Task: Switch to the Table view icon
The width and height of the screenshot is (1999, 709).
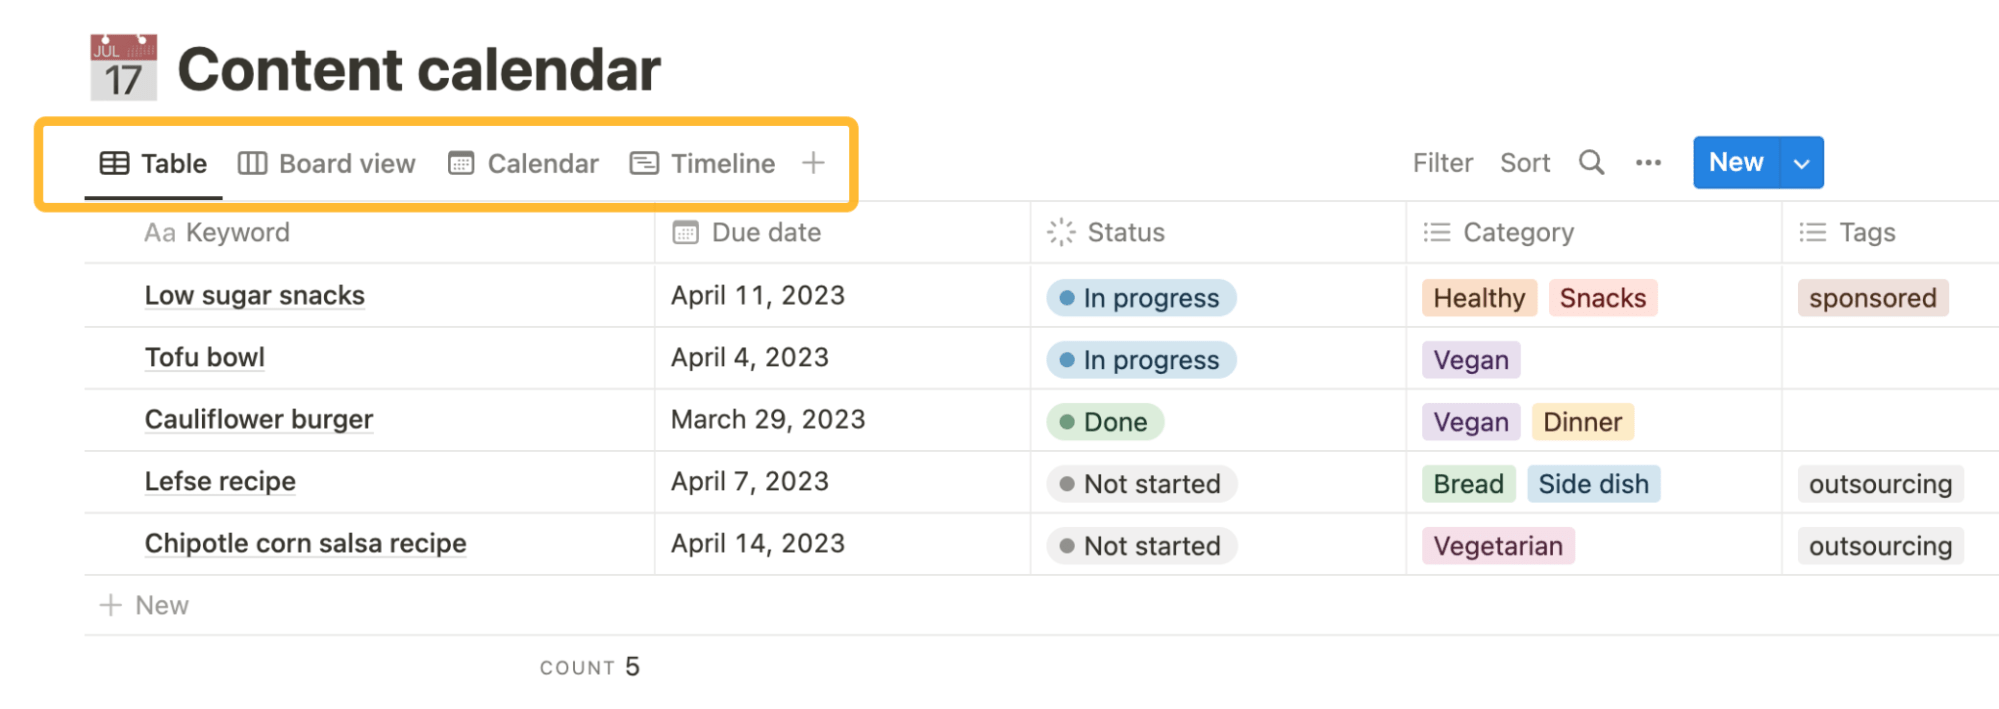Action: click(114, 162)
